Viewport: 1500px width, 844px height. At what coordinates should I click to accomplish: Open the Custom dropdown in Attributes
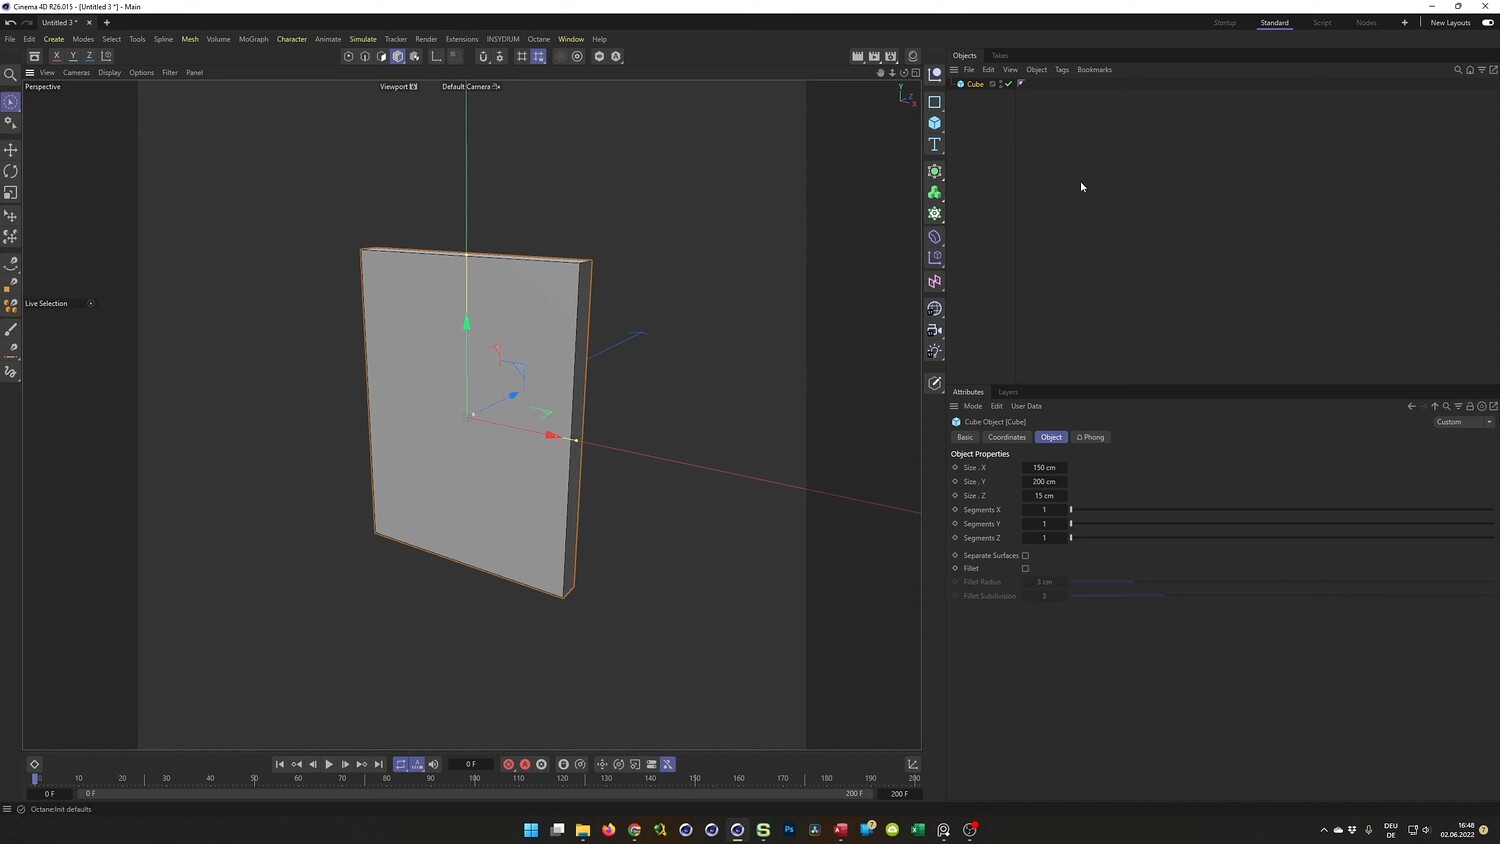[1464, 422]
